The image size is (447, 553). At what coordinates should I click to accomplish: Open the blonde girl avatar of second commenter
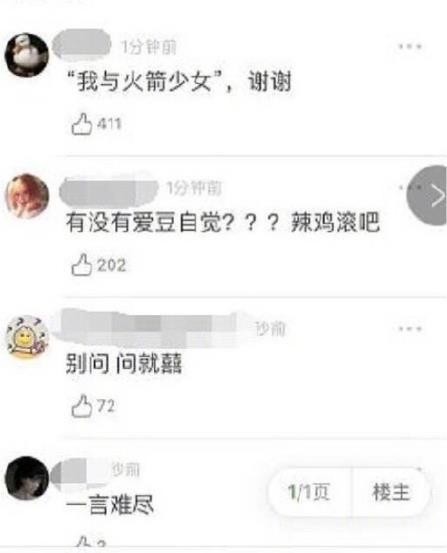pos(27,196)
